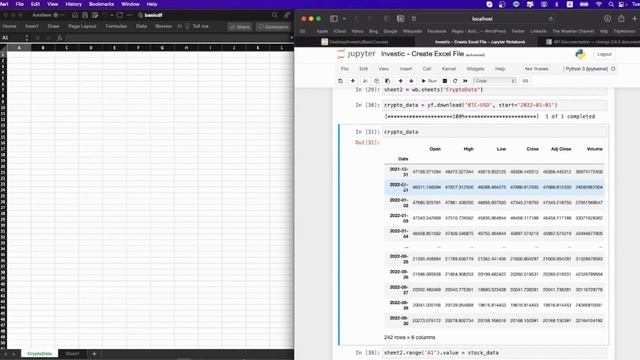Click the Excel select-all corner triangle
640x360 pixels.
(4, 48)
